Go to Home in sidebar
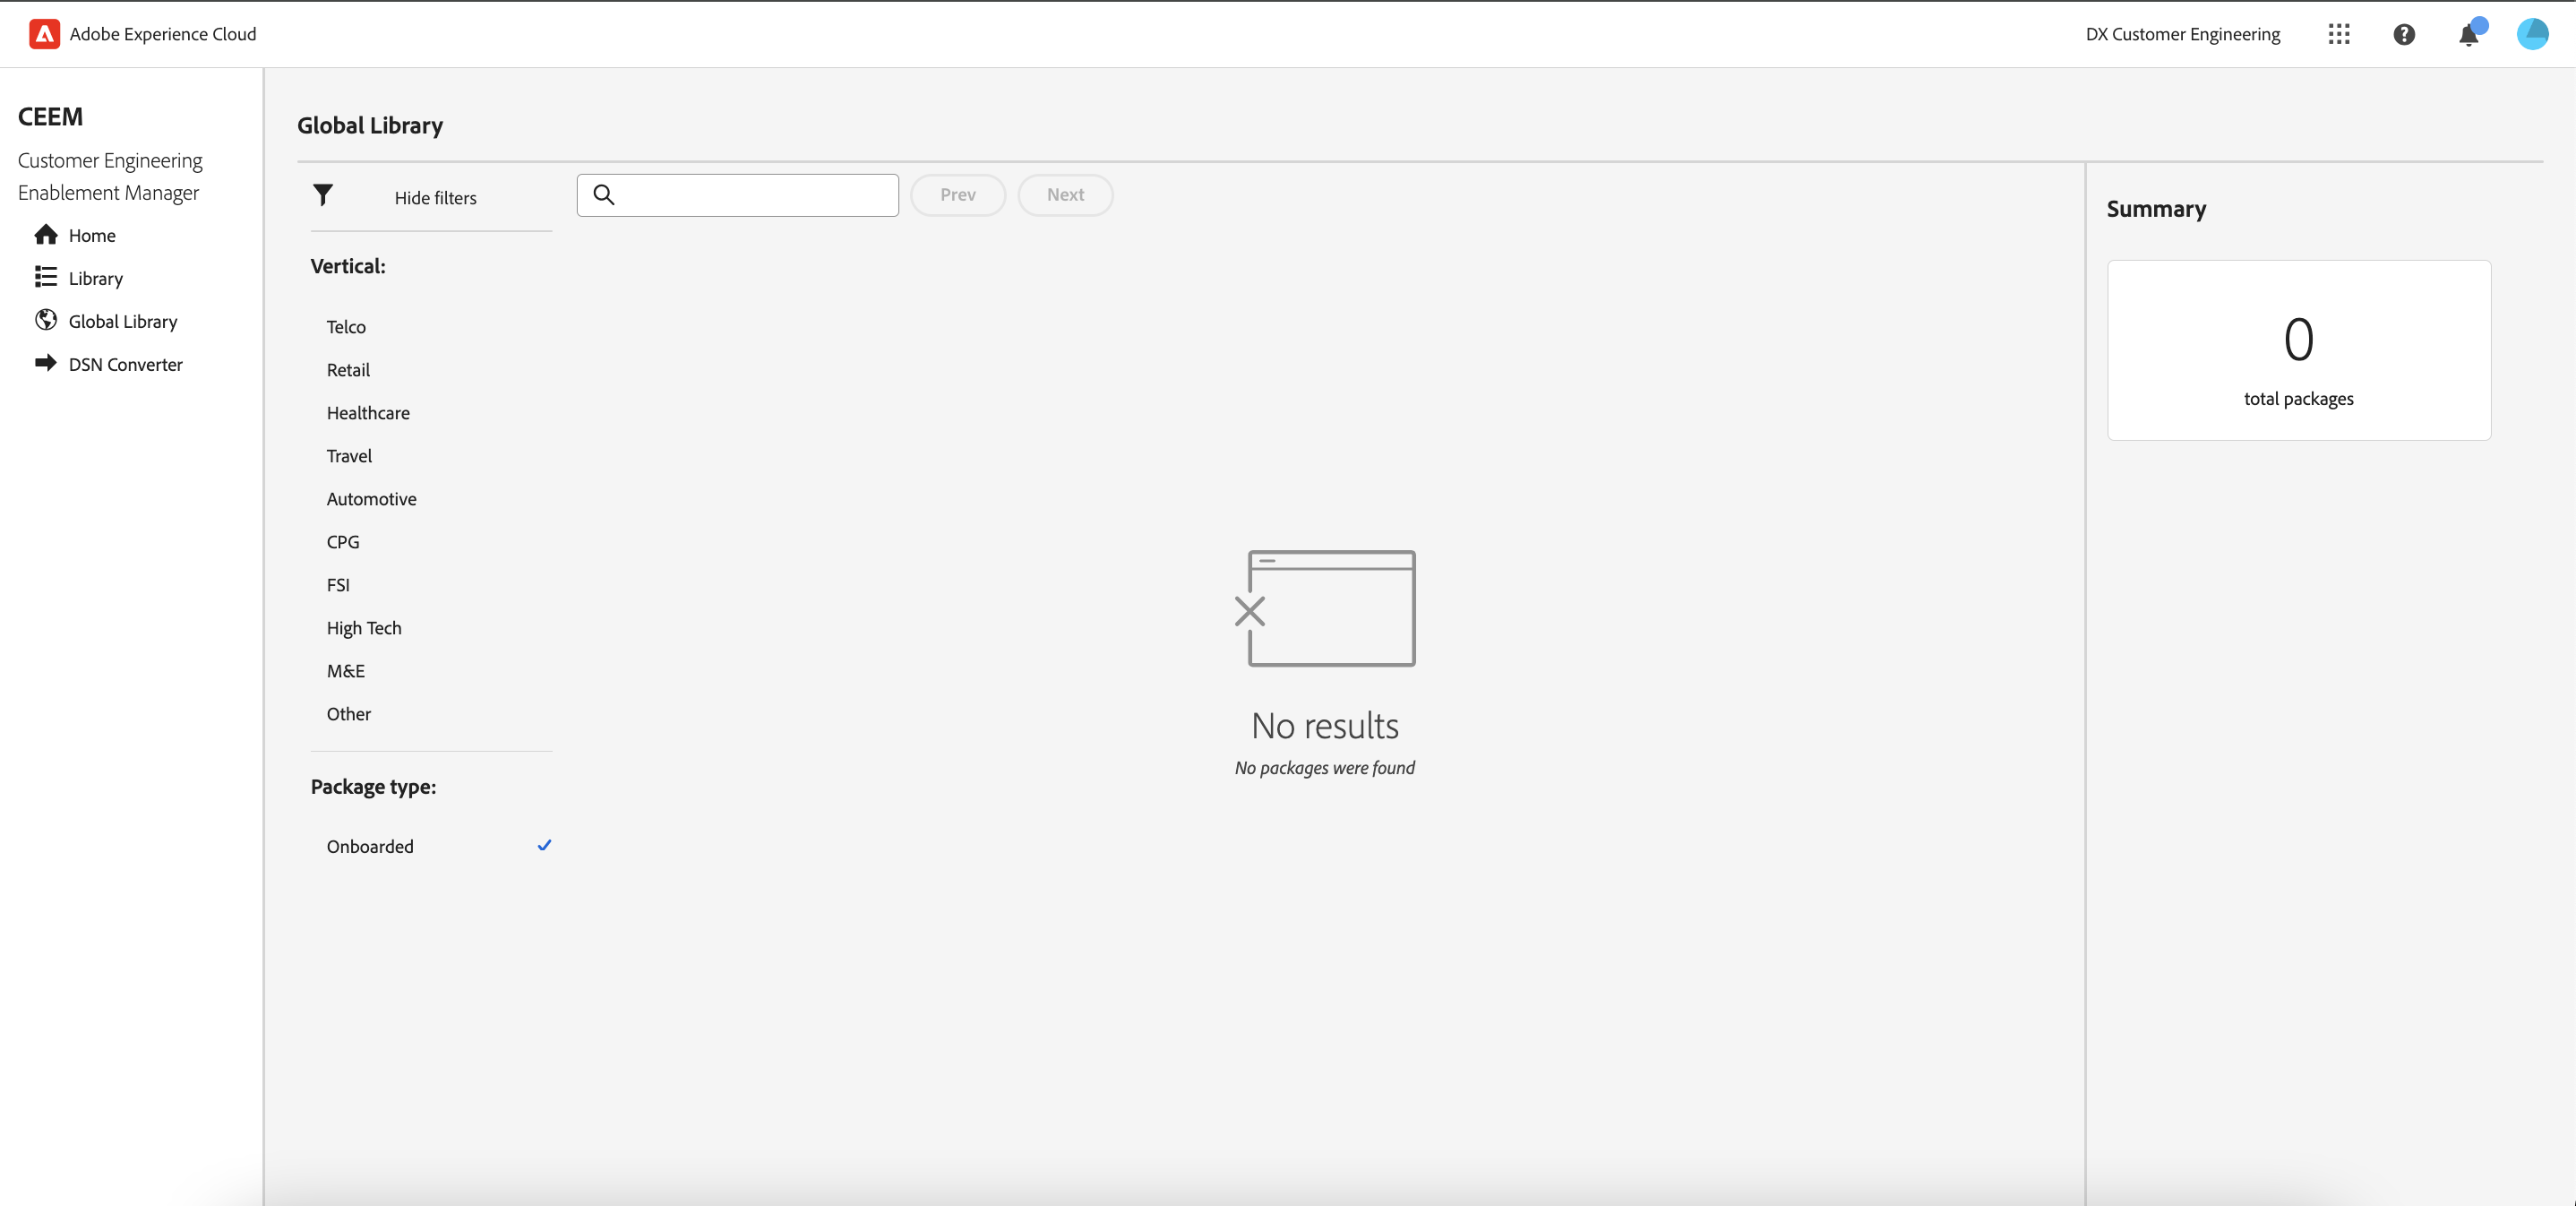The height and width of the screenshot is (1206, 2576). [x=92, y=236]
